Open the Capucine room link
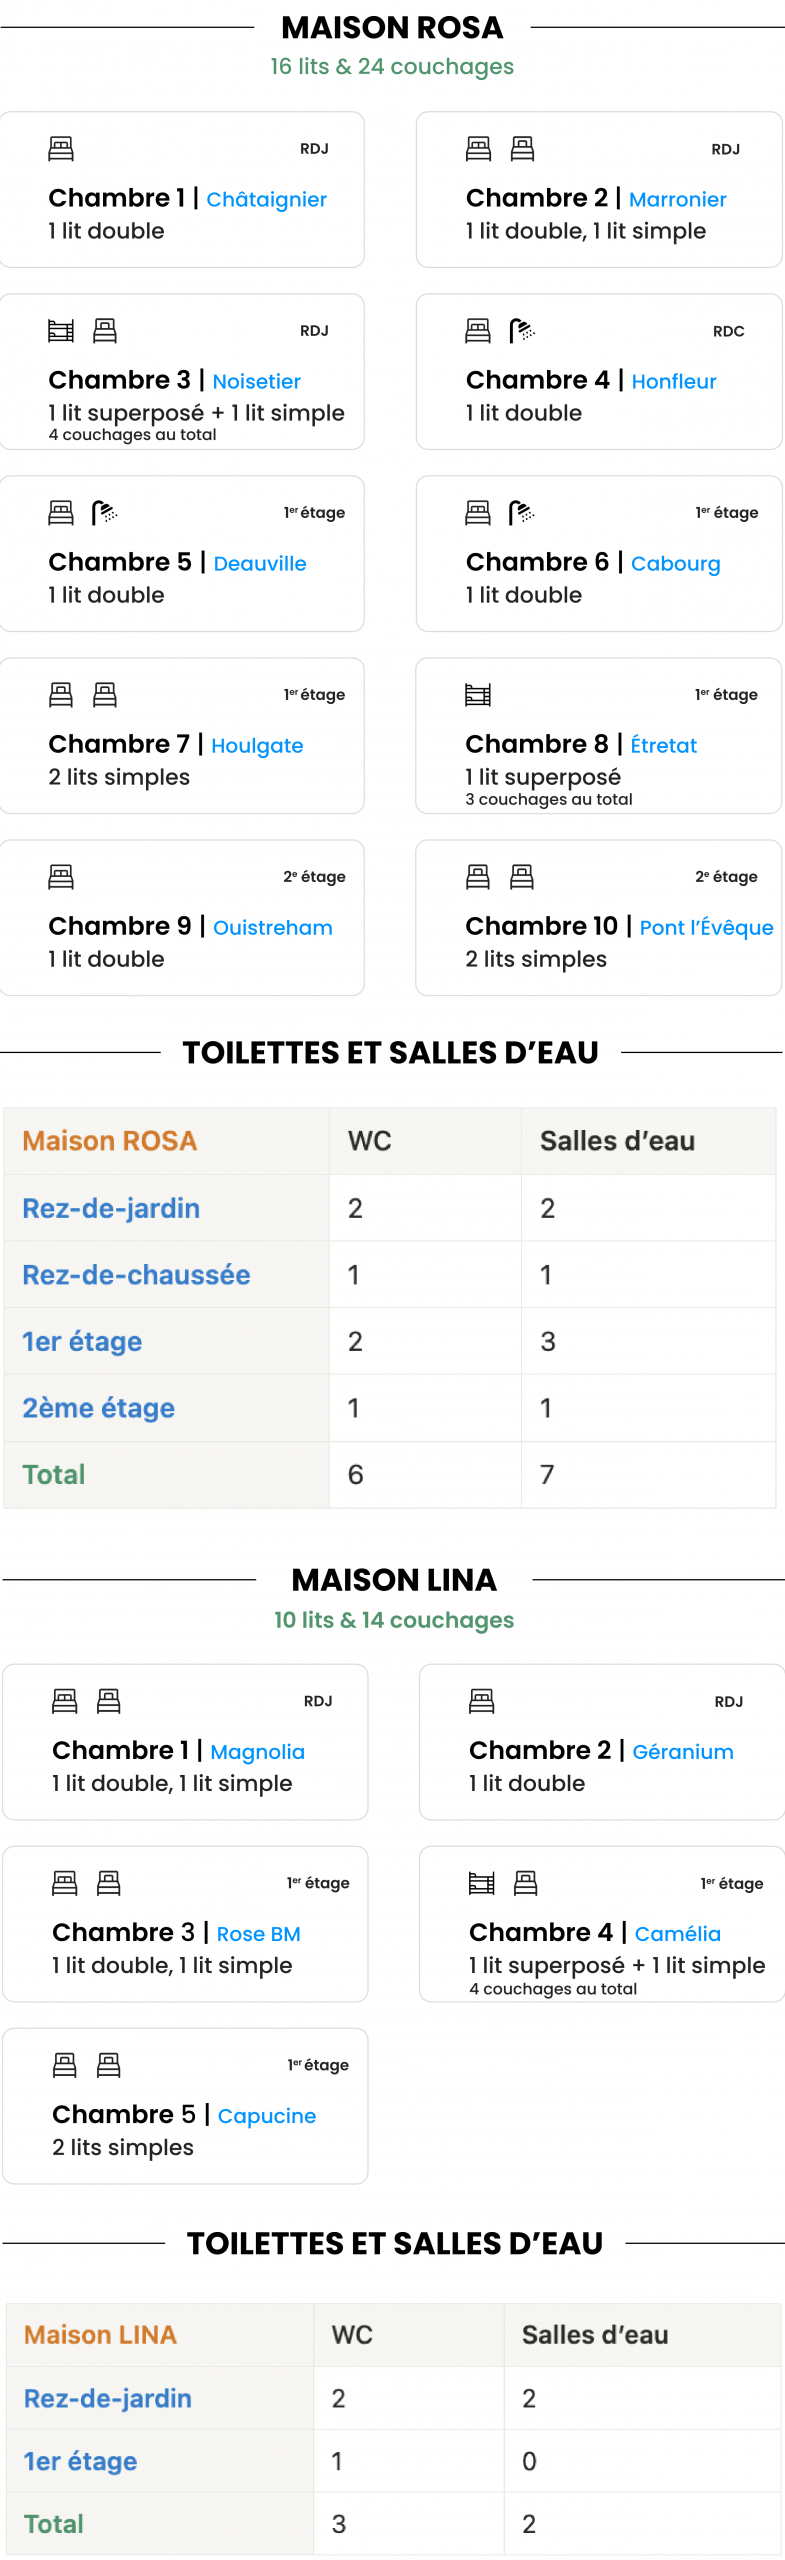785x2560 pixels. tap(266, 2116)
